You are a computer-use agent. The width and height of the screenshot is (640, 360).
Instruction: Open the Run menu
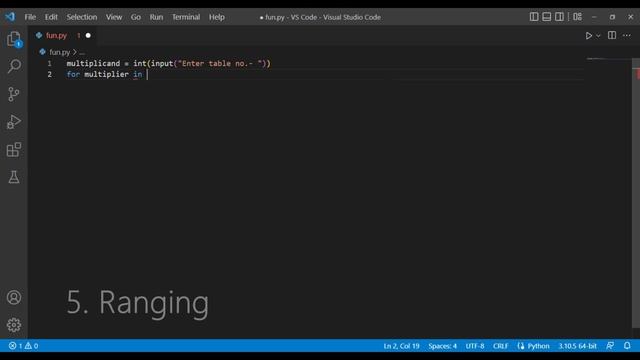point(156,17)
